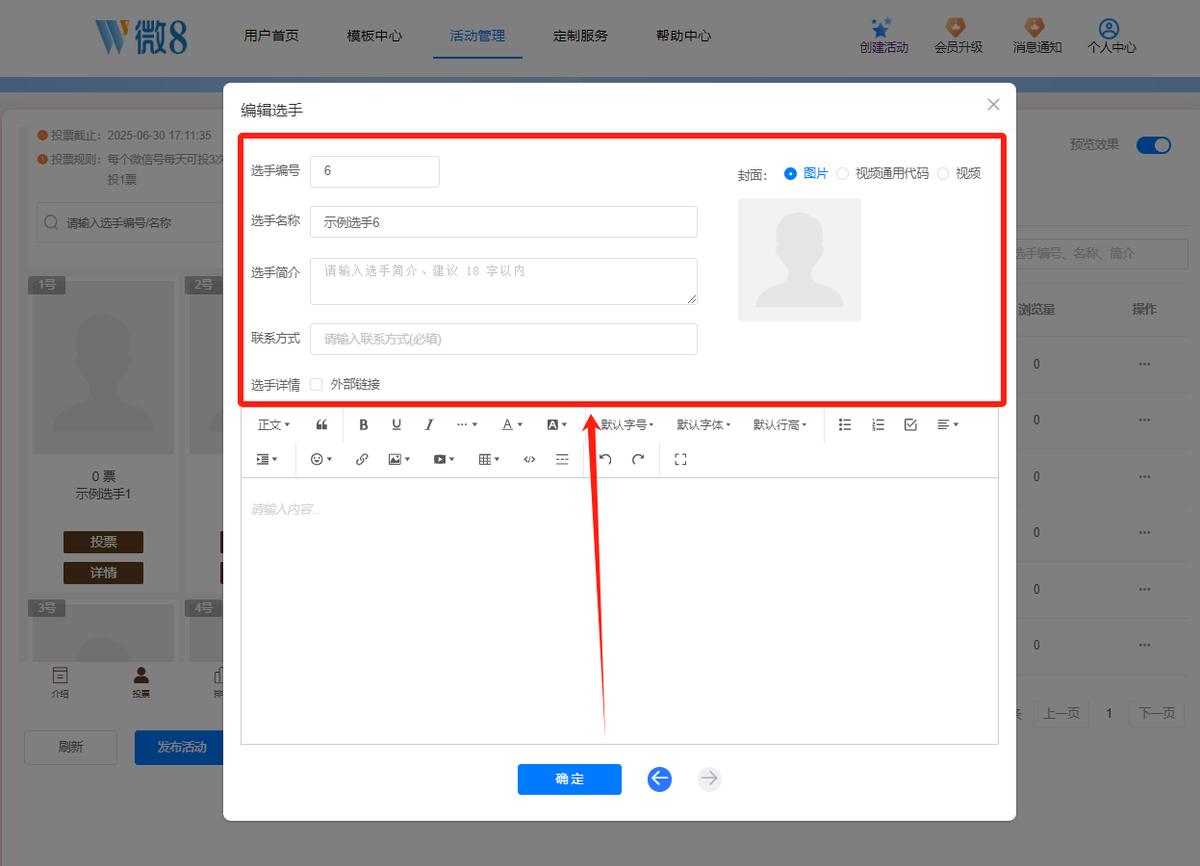Click the 选手名称 input field
This screenshot has height=866, width=1200.
tap(503, 222)
